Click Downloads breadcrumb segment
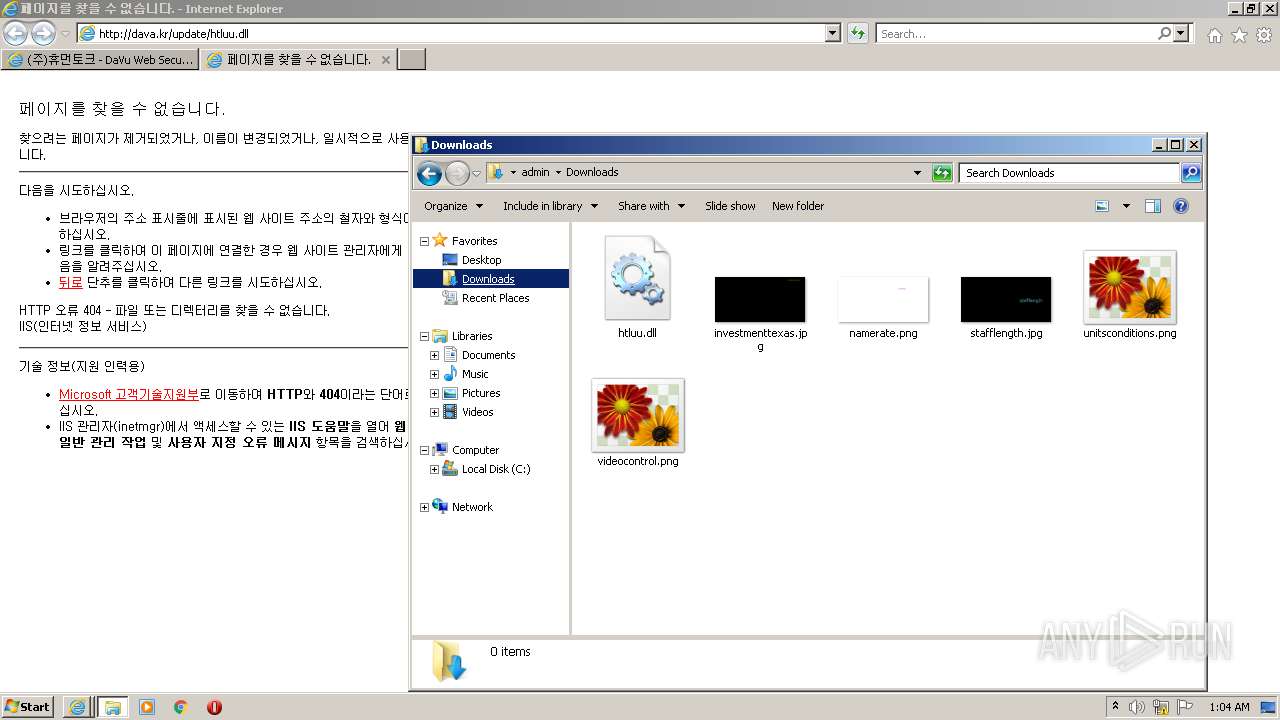The height and width of the screenshot is (720, 1280). point(592,172)
